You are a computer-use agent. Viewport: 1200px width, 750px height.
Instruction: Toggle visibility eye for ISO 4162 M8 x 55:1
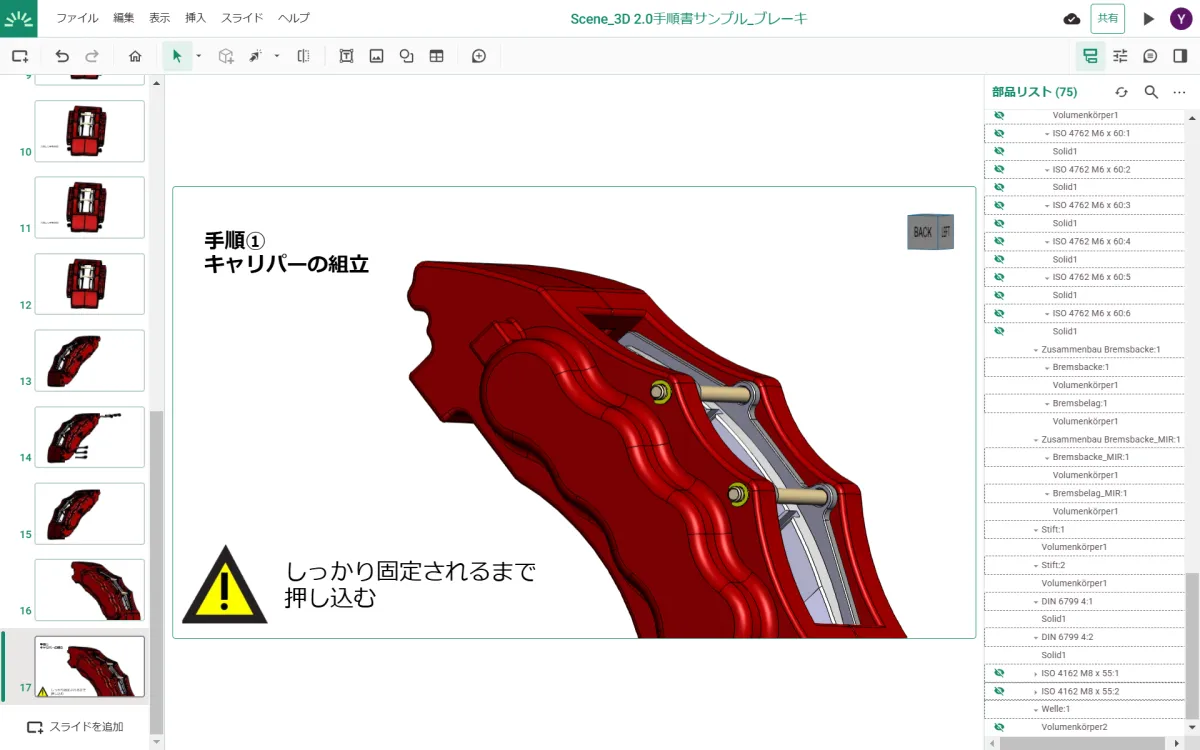tap(998, 673)
